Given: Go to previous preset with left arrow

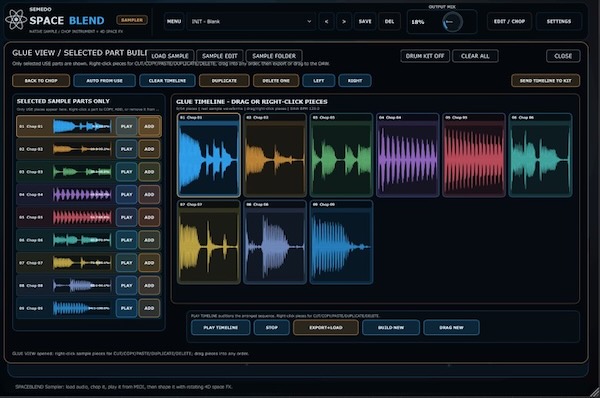Looking at the screenshot, I should 326,21.
